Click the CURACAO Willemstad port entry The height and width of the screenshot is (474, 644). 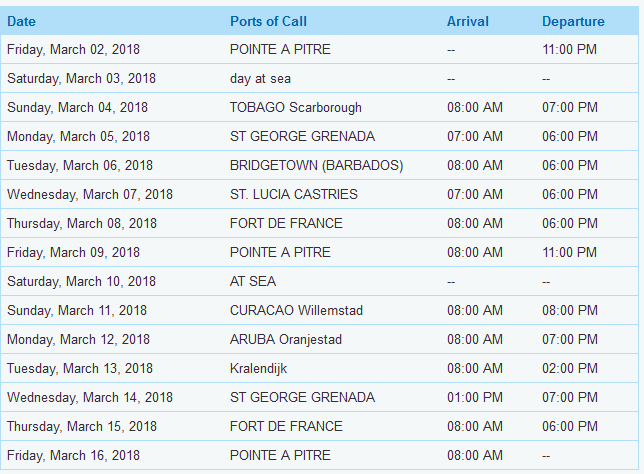tap(296, 310)
